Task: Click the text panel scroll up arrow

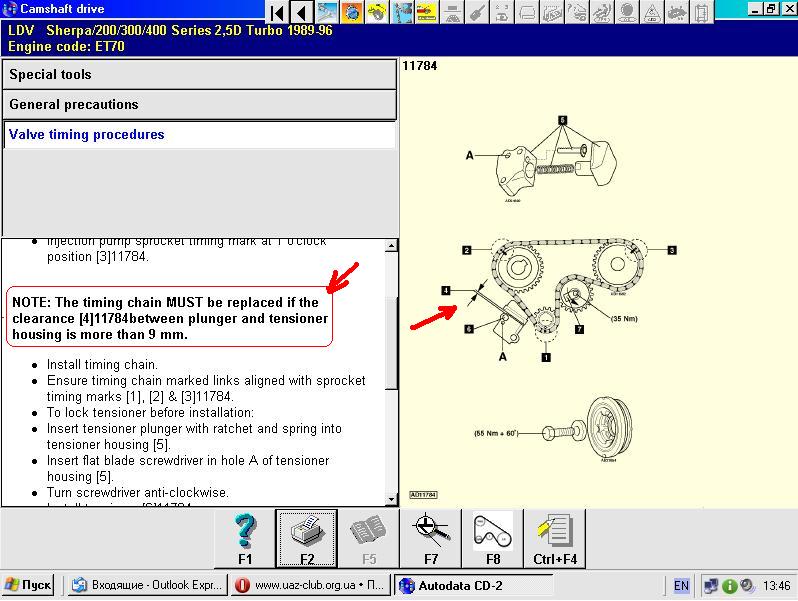Action: (391, 246)
